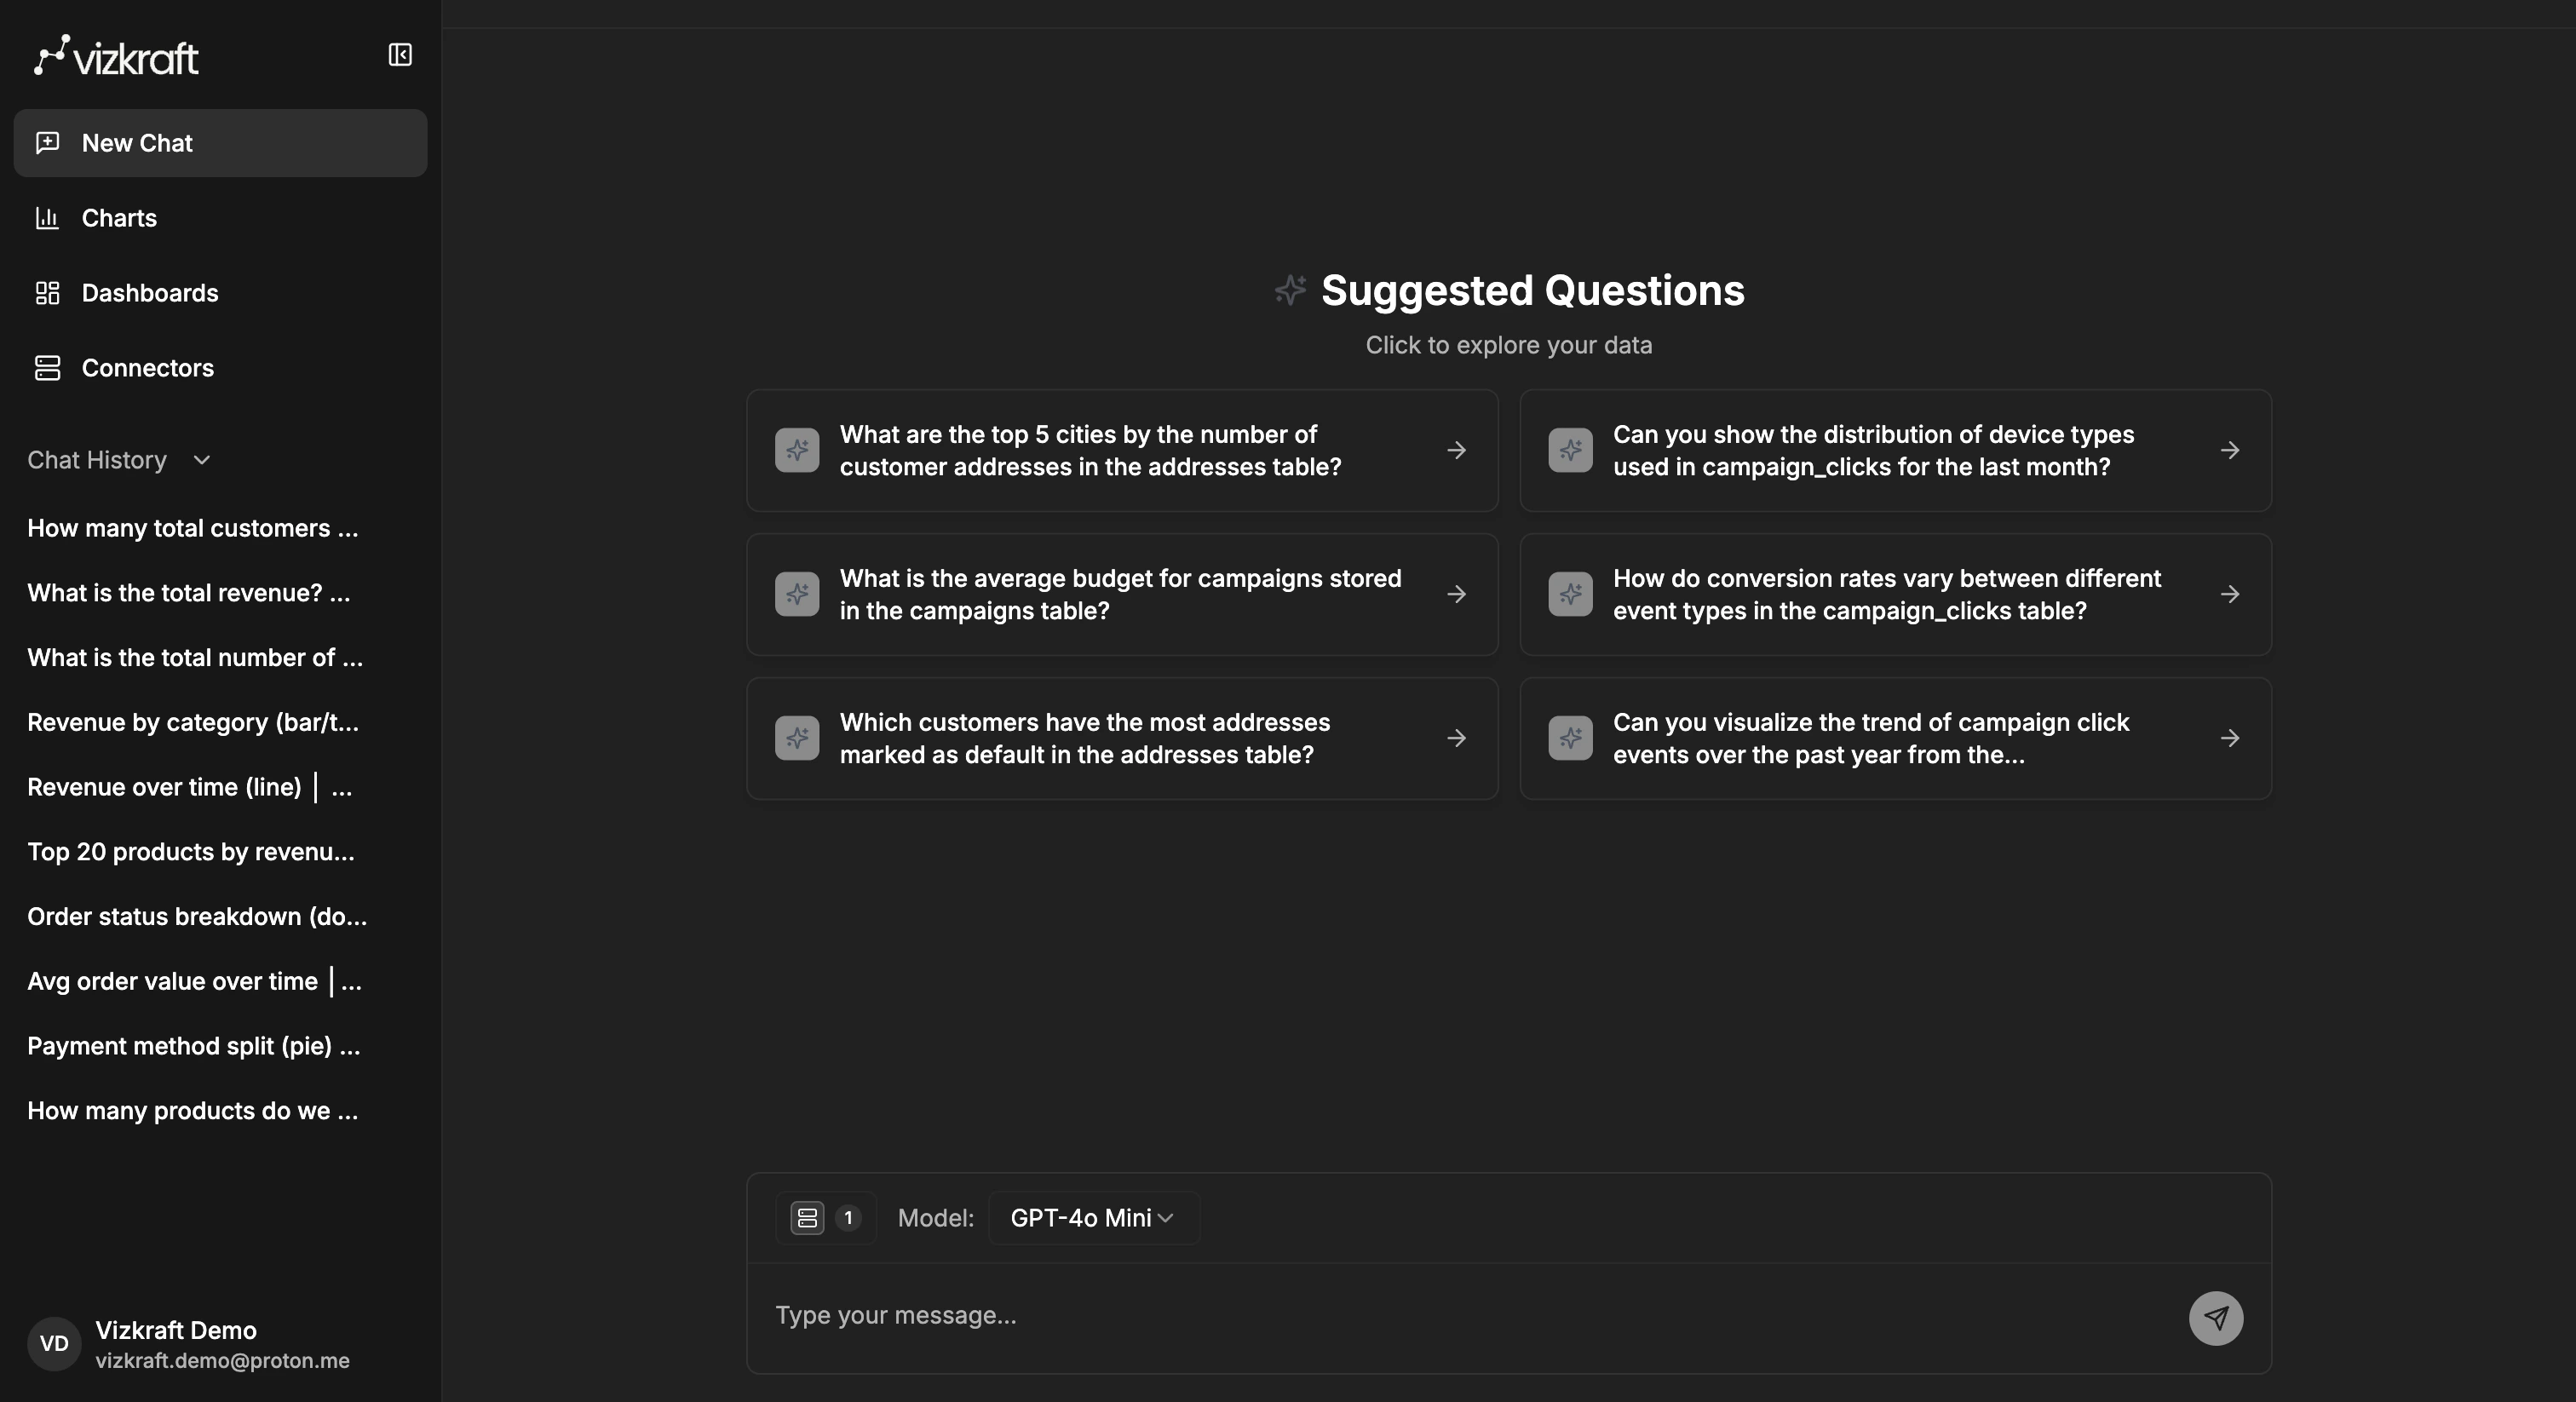Collapse the Chat History section
2576x1402 pixels.
click(200, 461)
